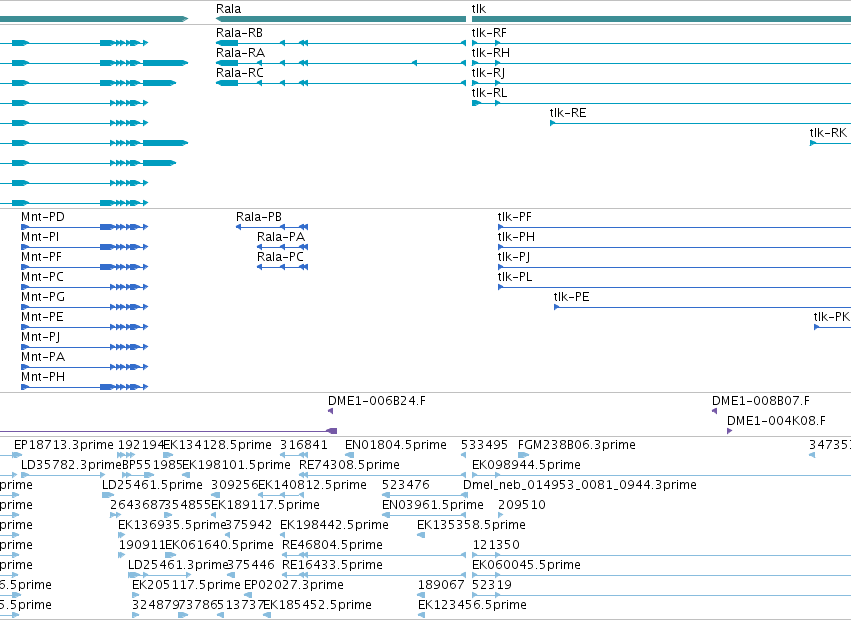Select the tlk-PJ protein feature
The image size is (851, 620).
[x=674, y=267]
